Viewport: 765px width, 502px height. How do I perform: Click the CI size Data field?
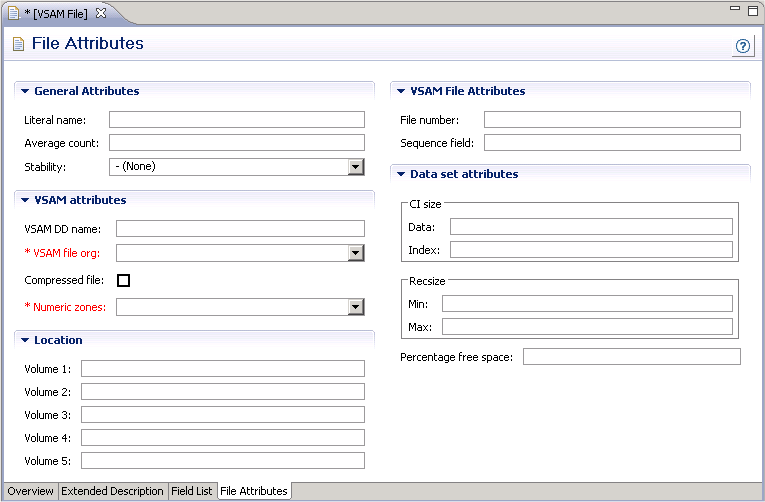click(591, 226)
